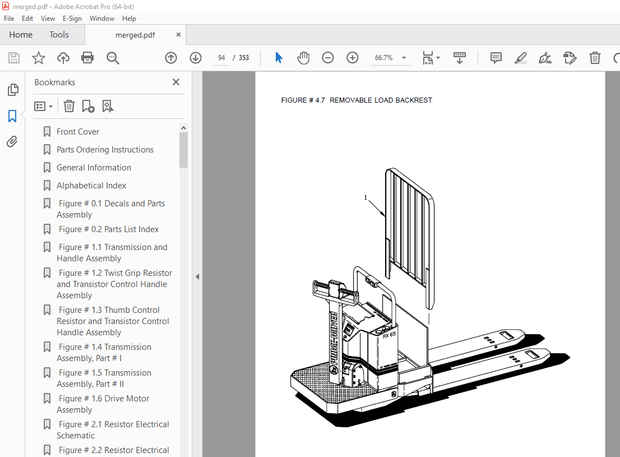Toggle the Bookmarks side panel icon
Image resolution: width=620 pixels, height=457 pixels.
(12, 116)
